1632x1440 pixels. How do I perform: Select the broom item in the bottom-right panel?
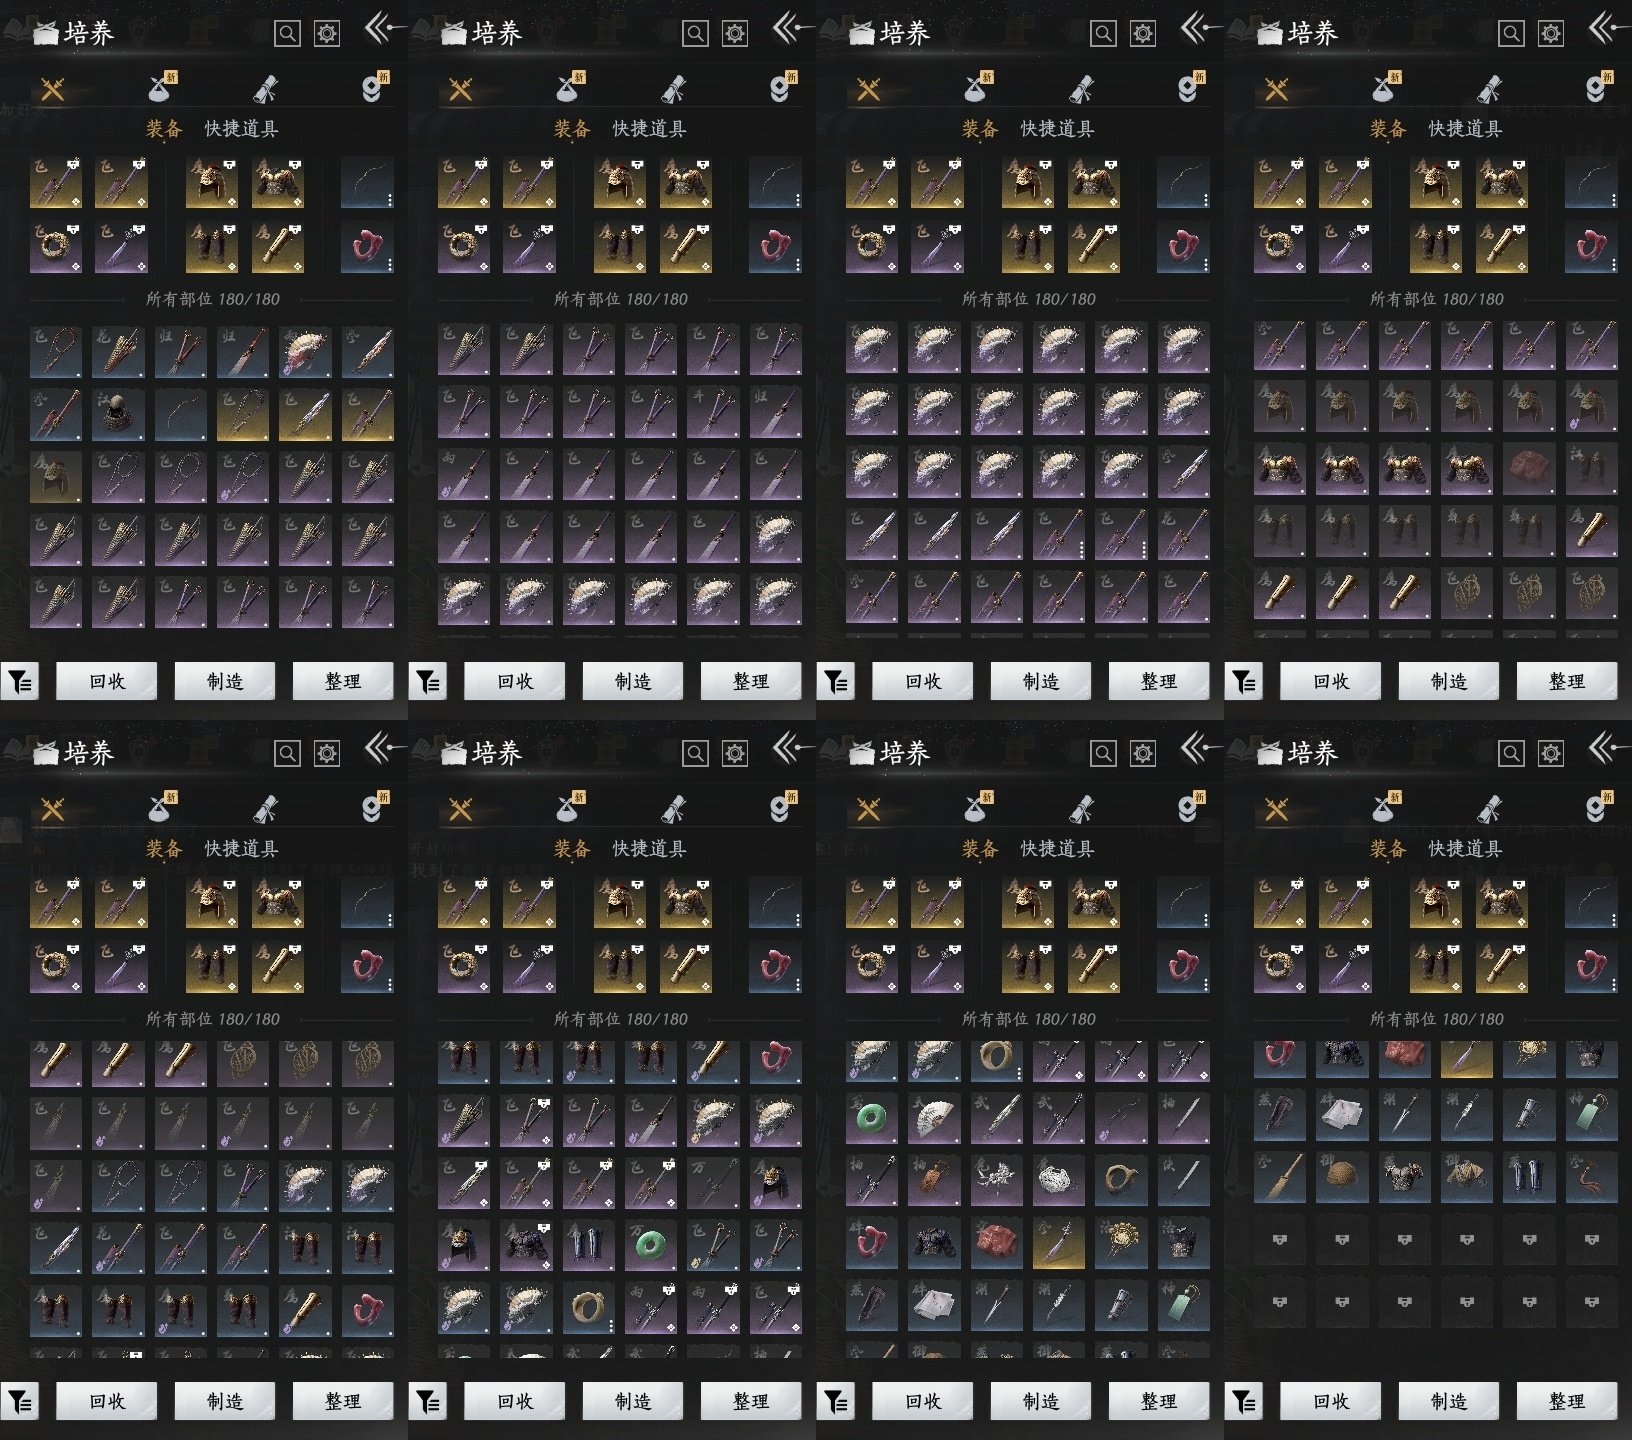click(1279, 1177)
